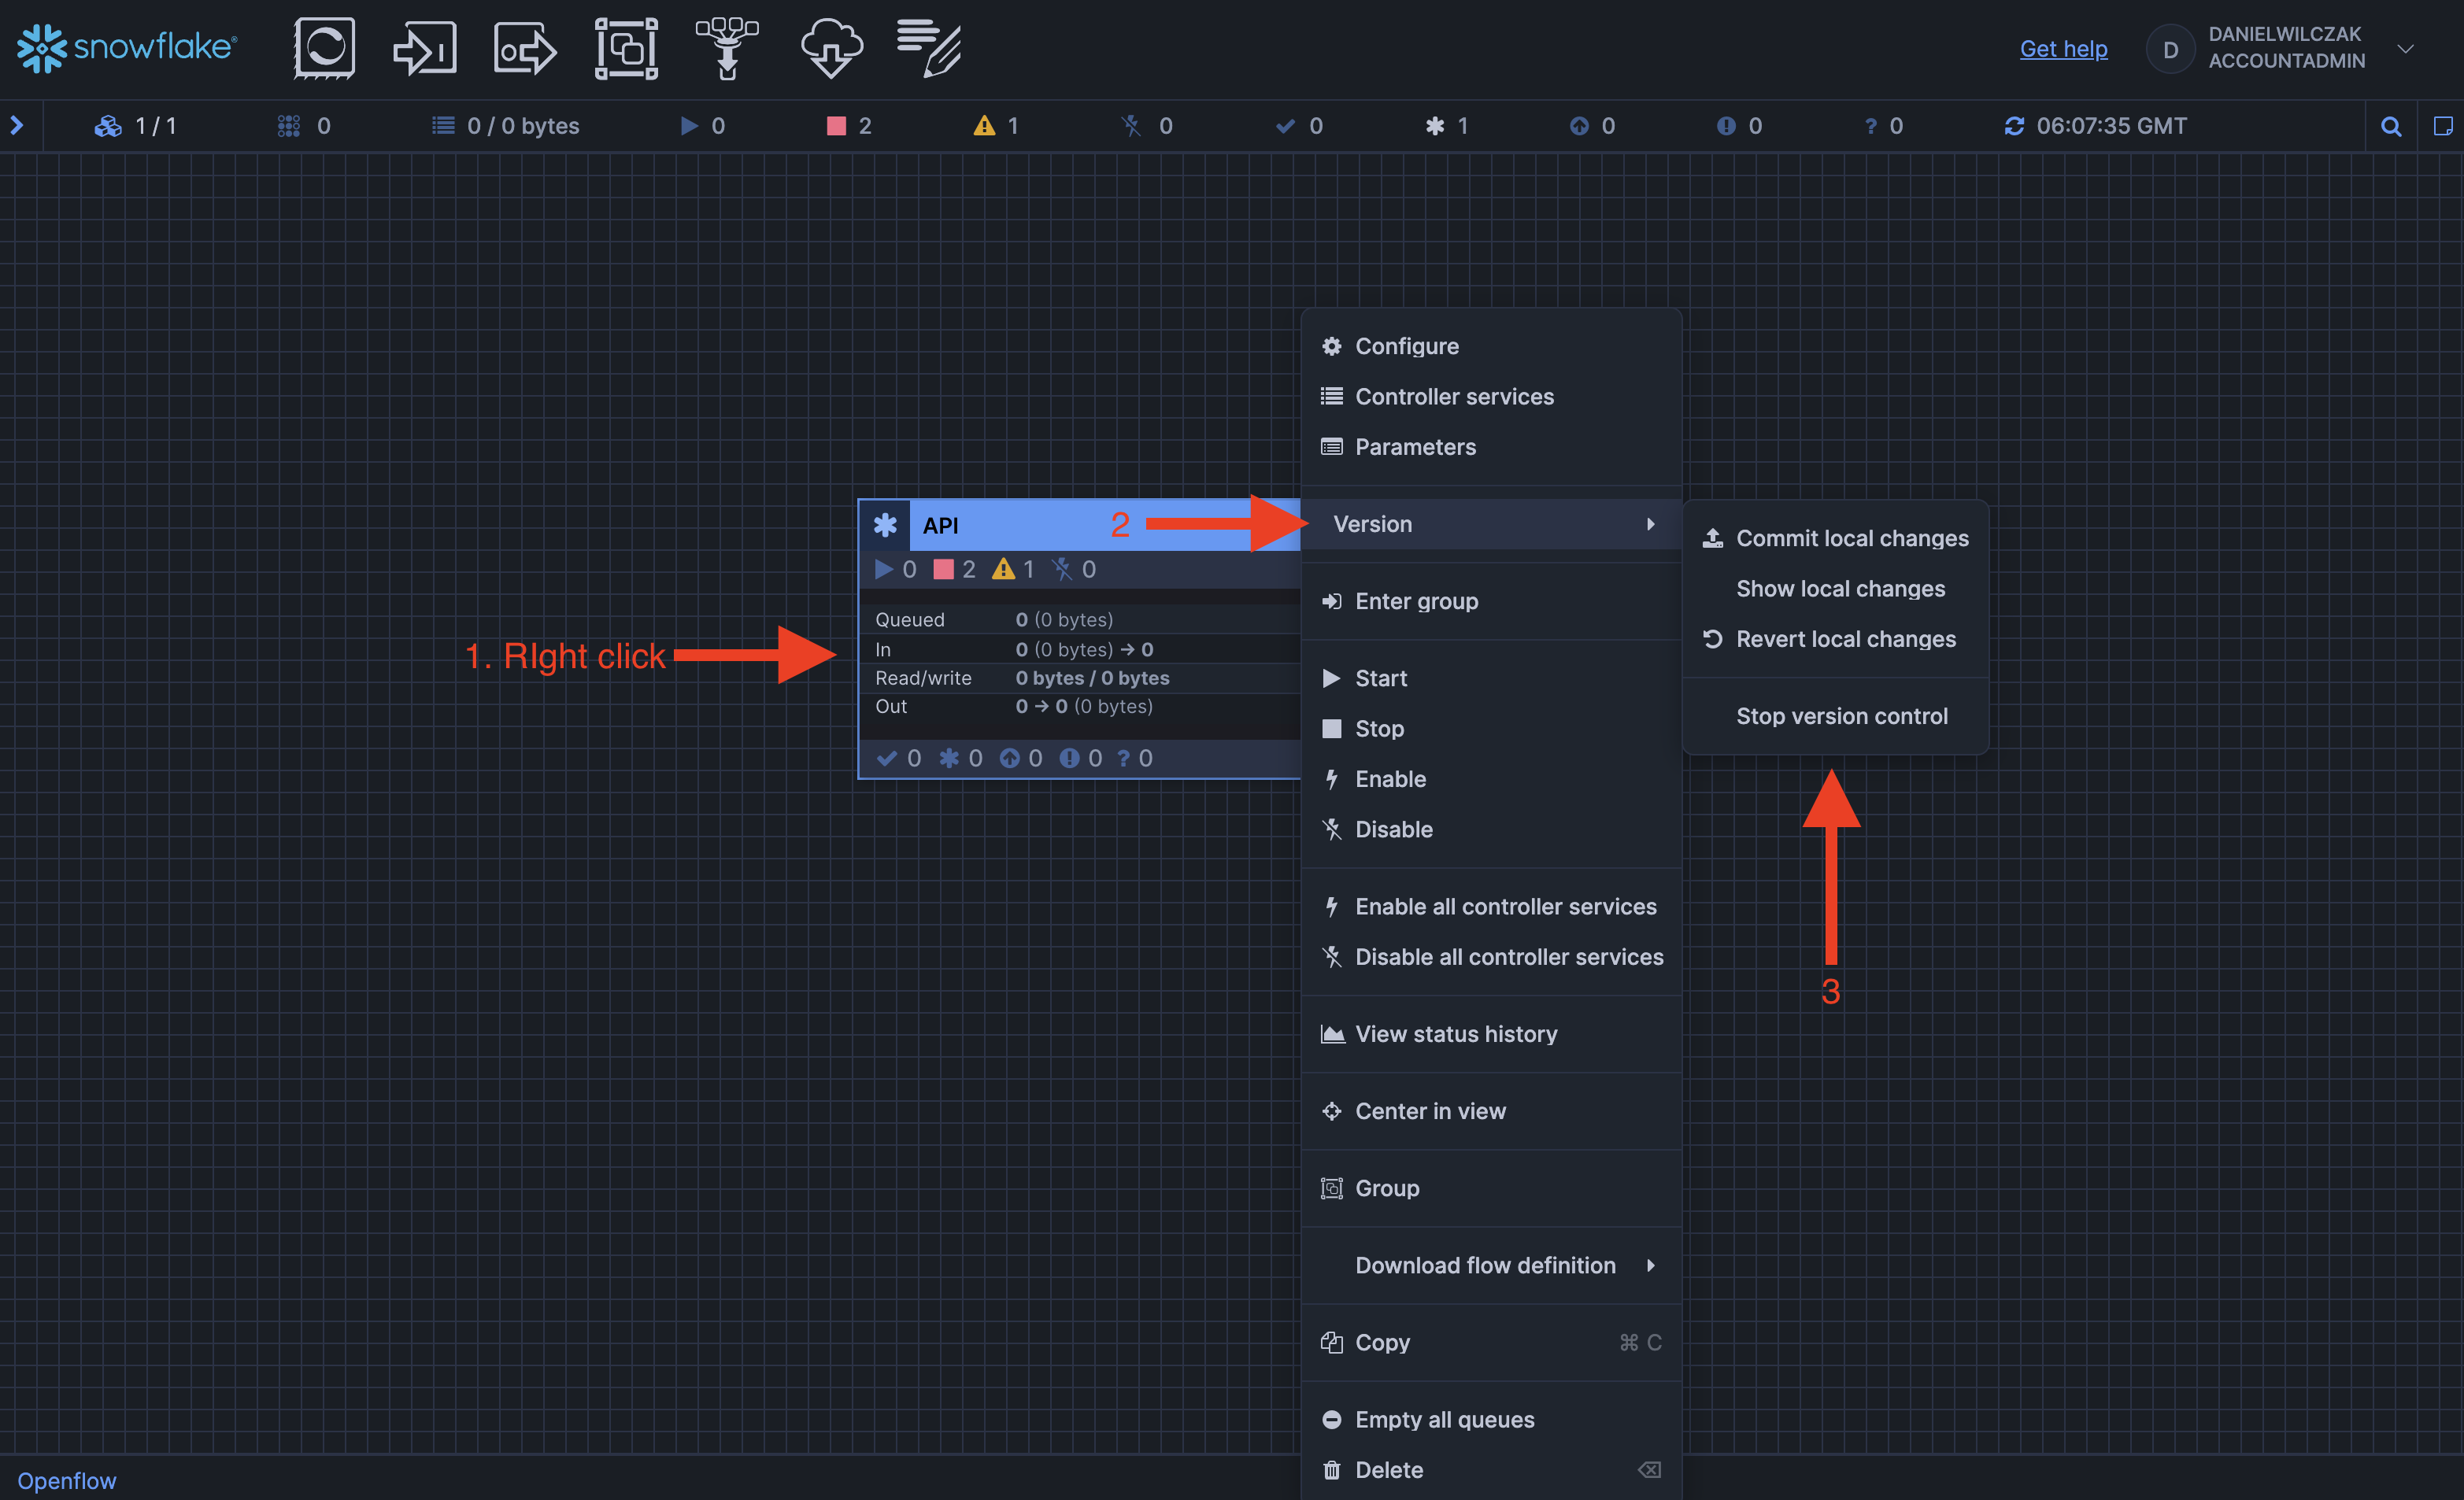2464x1500 pixels.
Task: Expand the left panel chevron
Action: pyautogui.click(x=17, y=126)
